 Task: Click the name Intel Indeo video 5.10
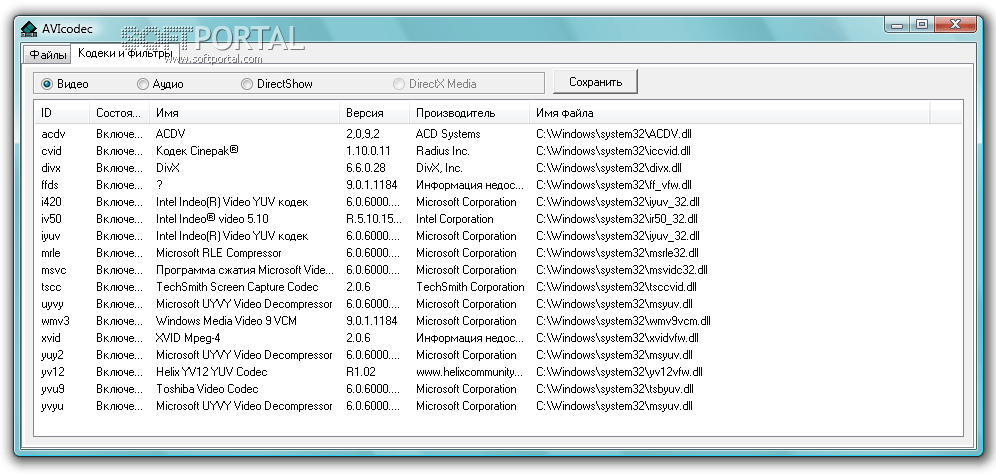click(x=212, y=219)
